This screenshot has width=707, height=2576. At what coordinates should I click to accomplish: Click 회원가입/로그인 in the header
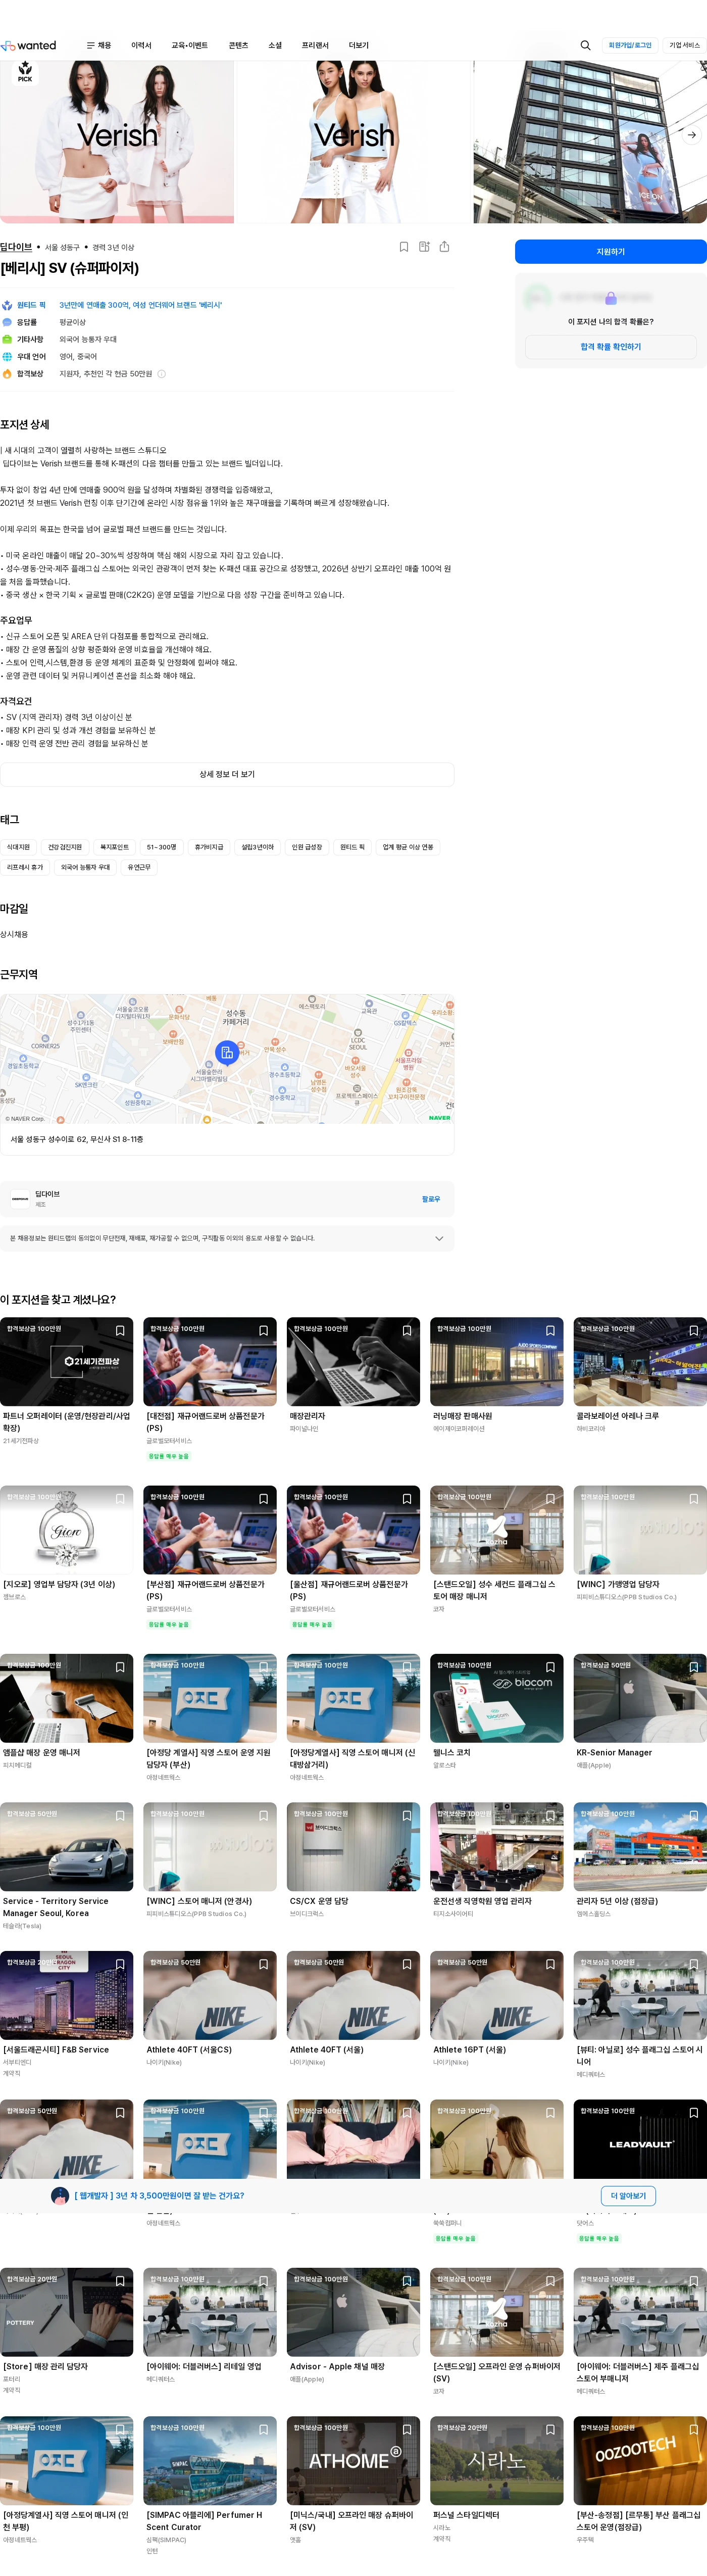click(630, 45)
